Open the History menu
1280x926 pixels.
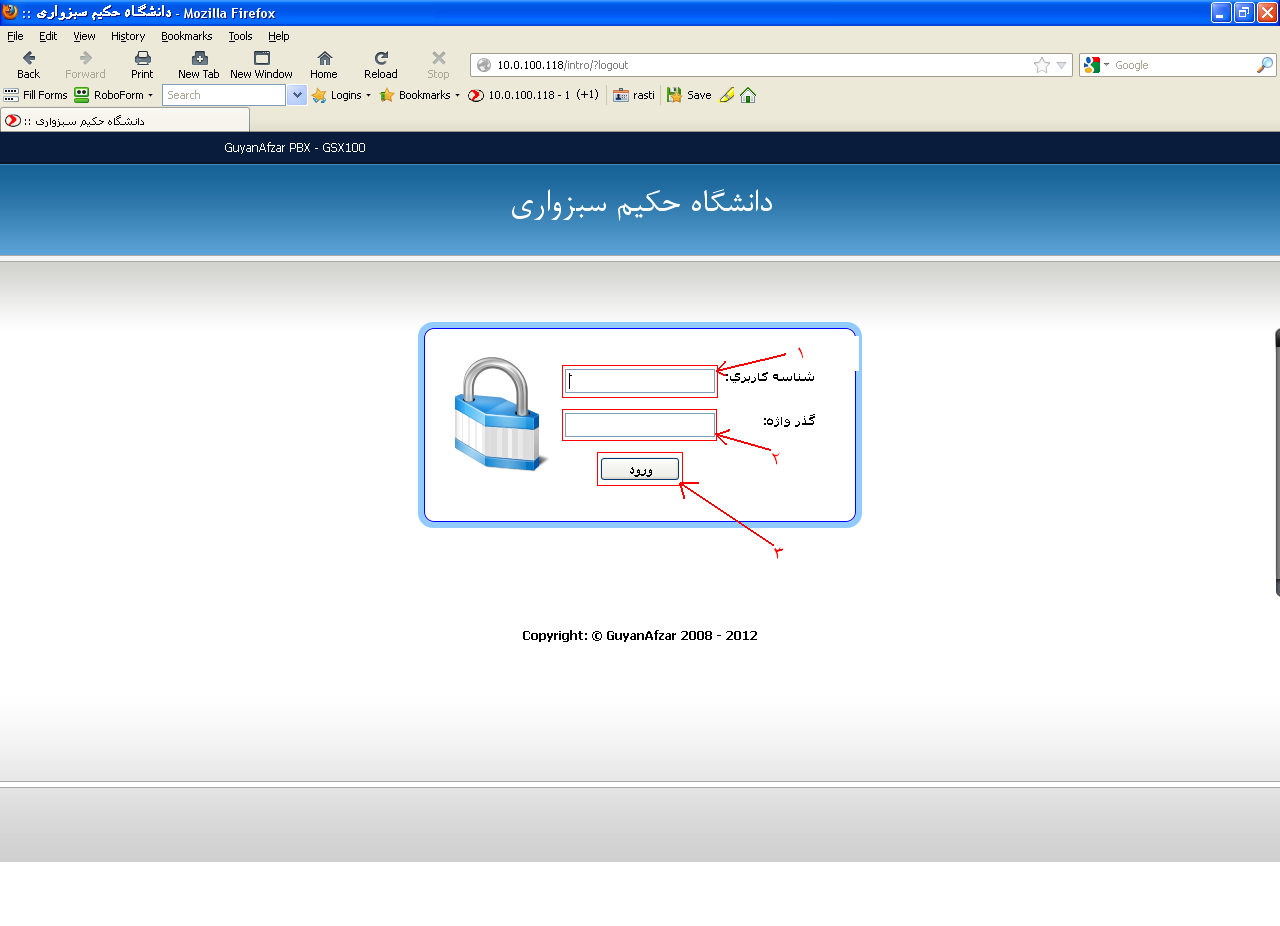[x=128, y=36]
